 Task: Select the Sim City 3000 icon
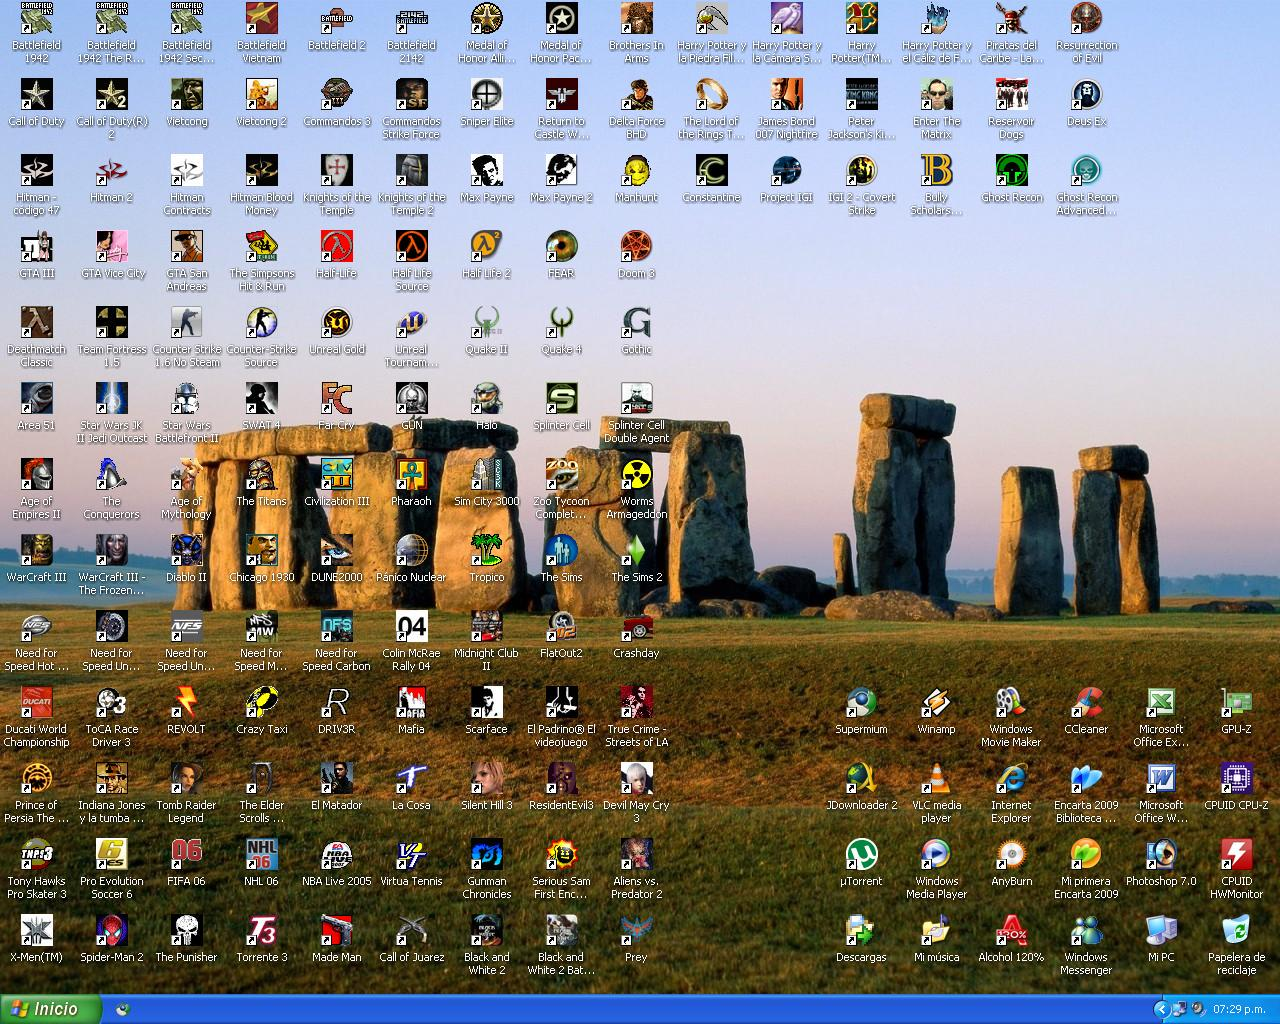487,484
